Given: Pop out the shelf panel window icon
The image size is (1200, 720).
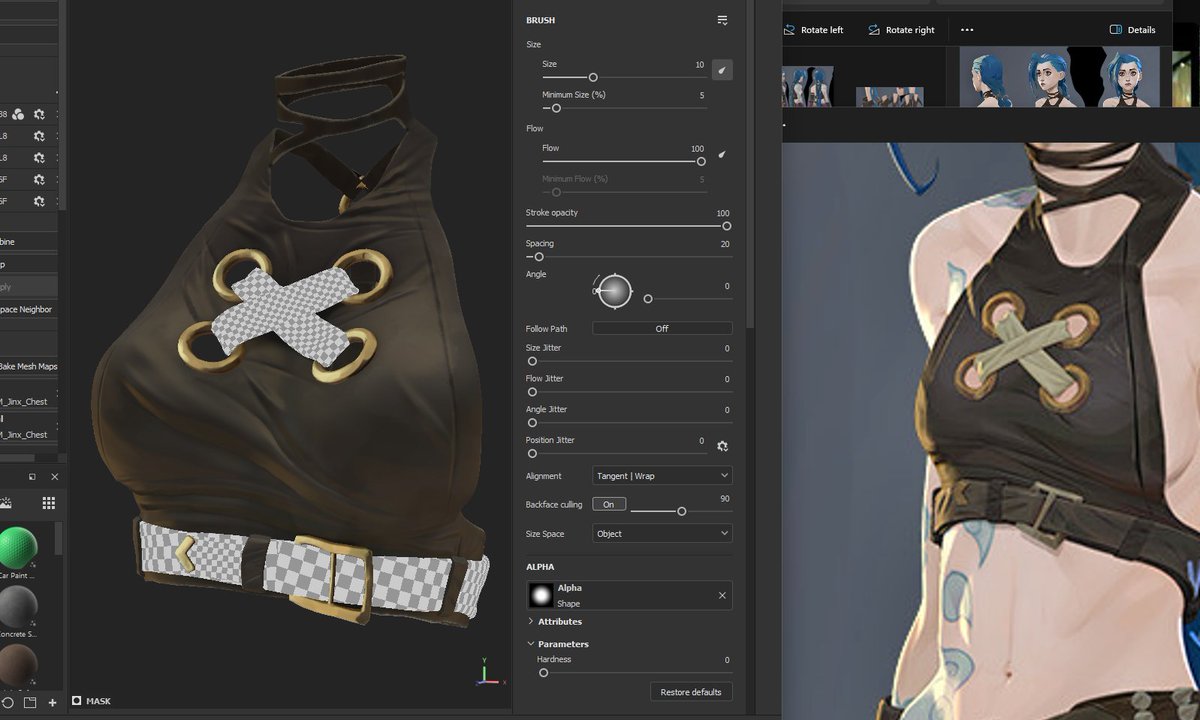Looking at the screenshot, I should pyautogui.click(x=32, y=477).
